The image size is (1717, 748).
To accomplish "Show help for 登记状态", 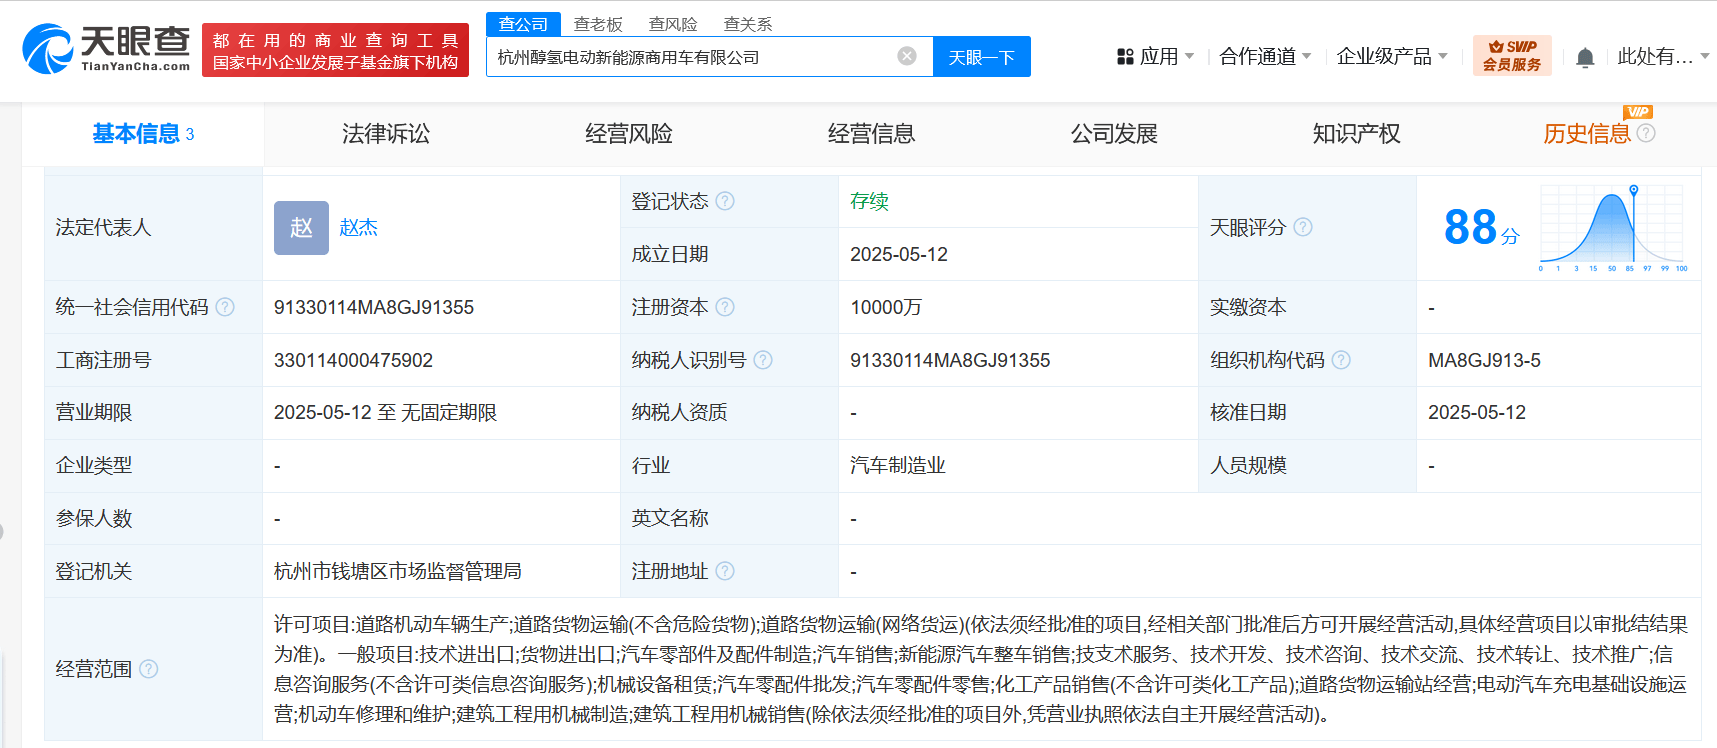I will point(725,201).
